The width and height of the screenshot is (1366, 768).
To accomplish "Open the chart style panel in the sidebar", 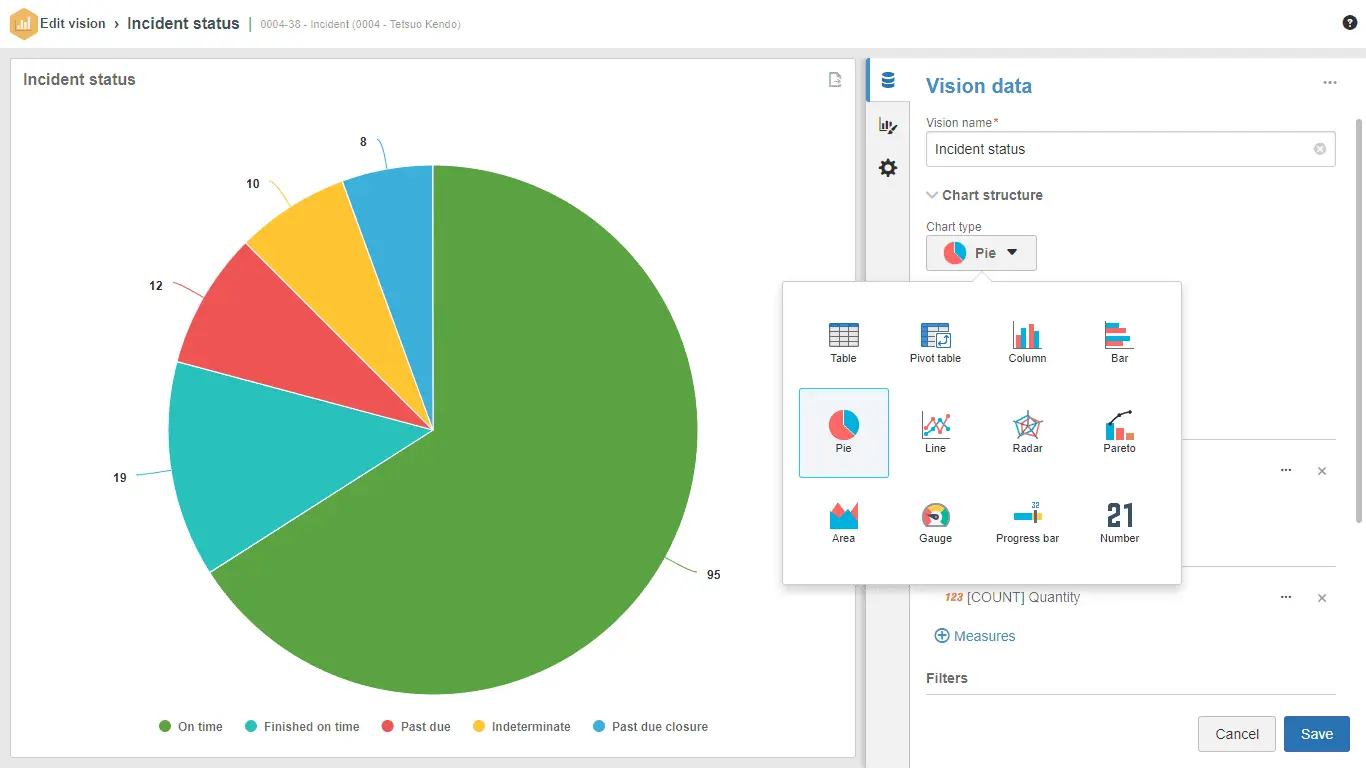I will [887, 125].
